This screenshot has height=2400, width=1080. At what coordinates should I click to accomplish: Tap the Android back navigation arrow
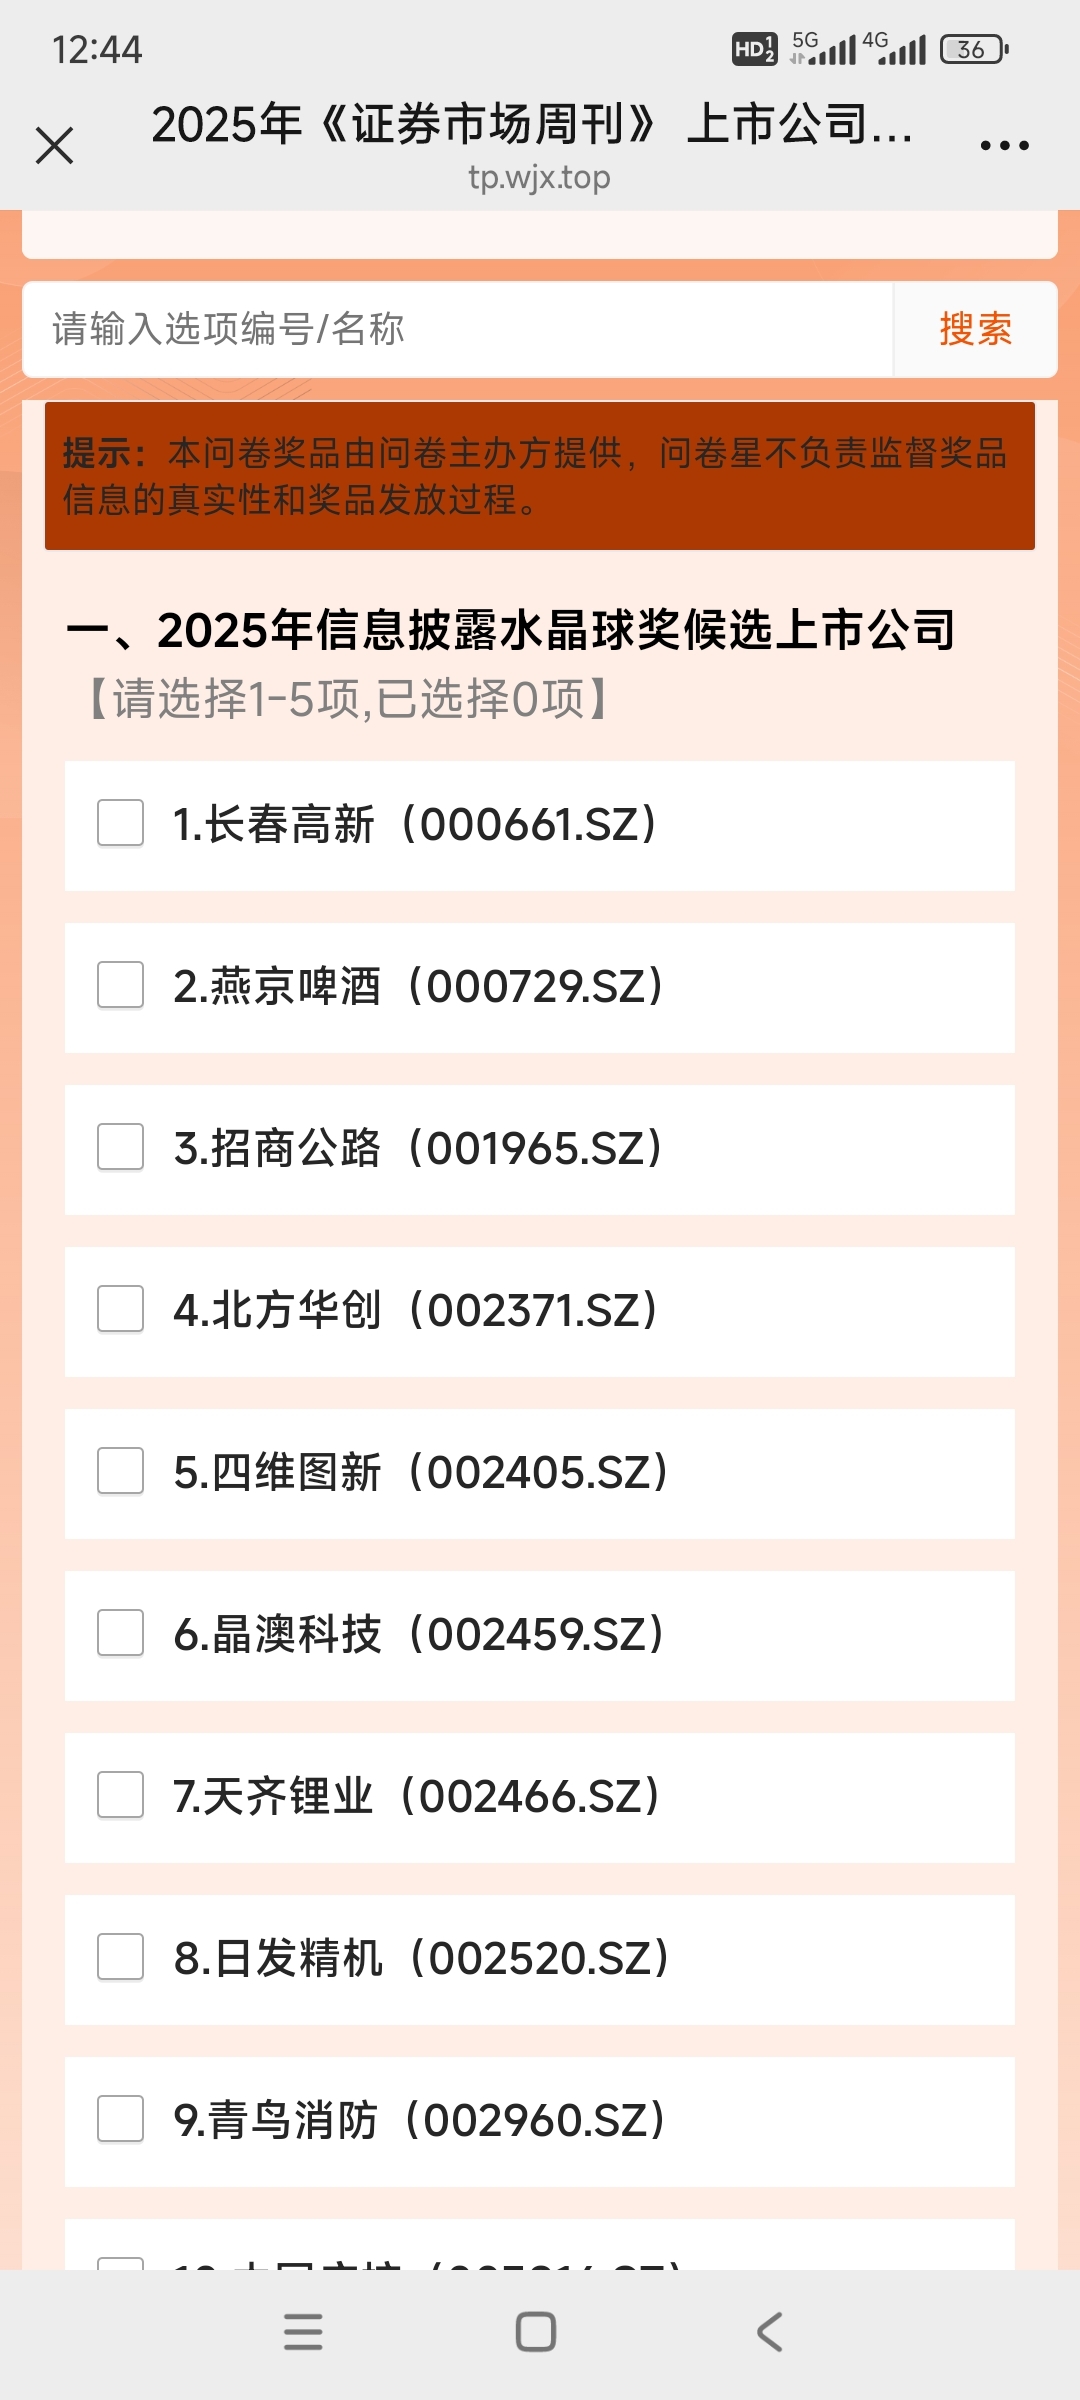coord(769,2332)
